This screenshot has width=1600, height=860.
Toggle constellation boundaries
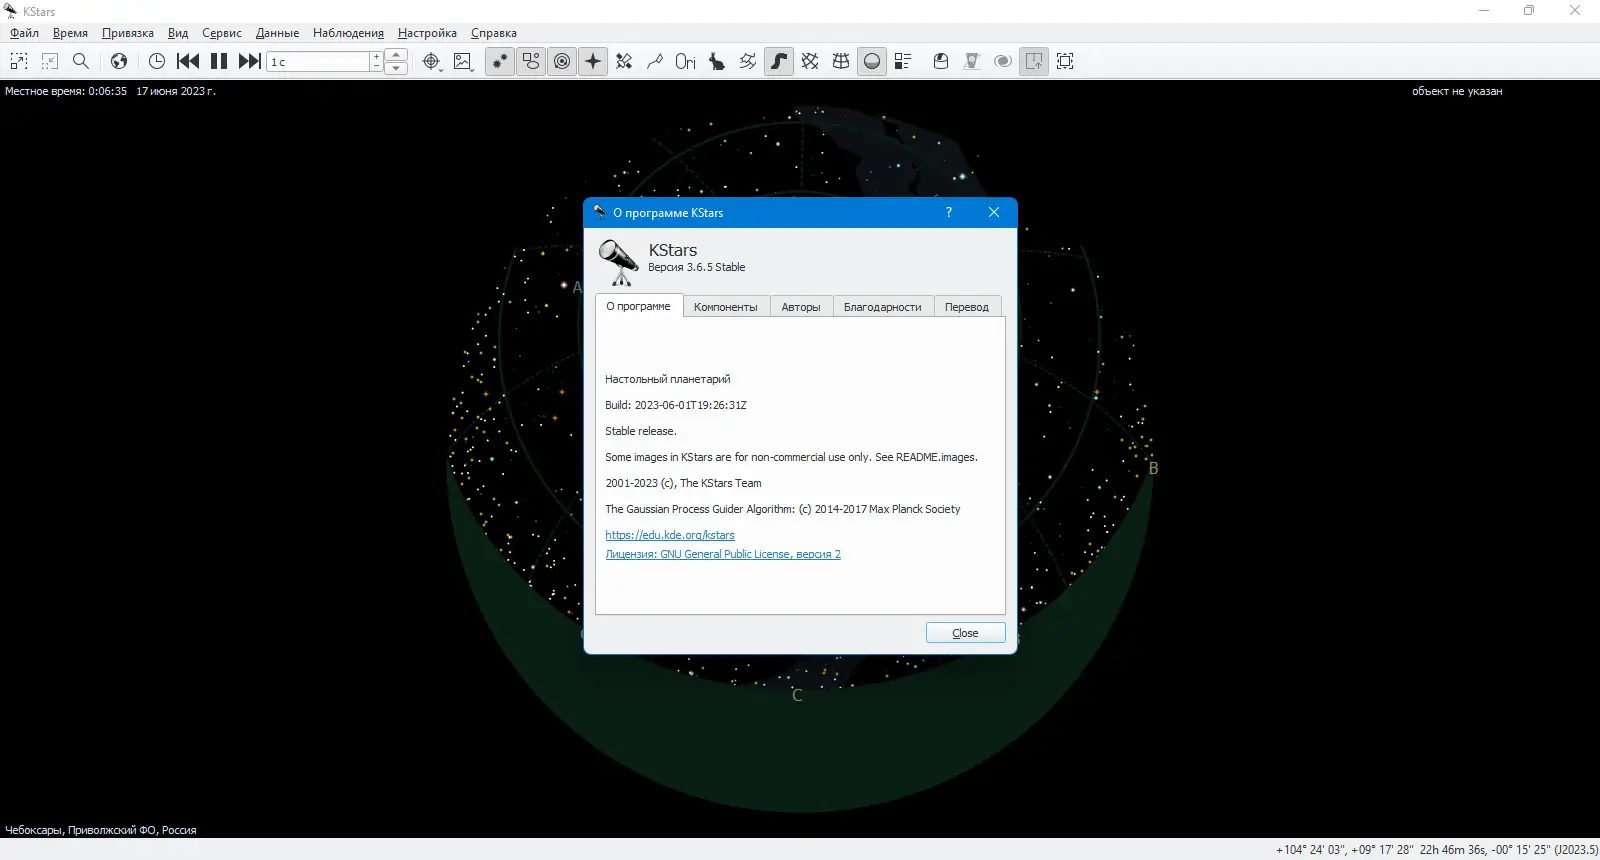click(x=748, y=61)
